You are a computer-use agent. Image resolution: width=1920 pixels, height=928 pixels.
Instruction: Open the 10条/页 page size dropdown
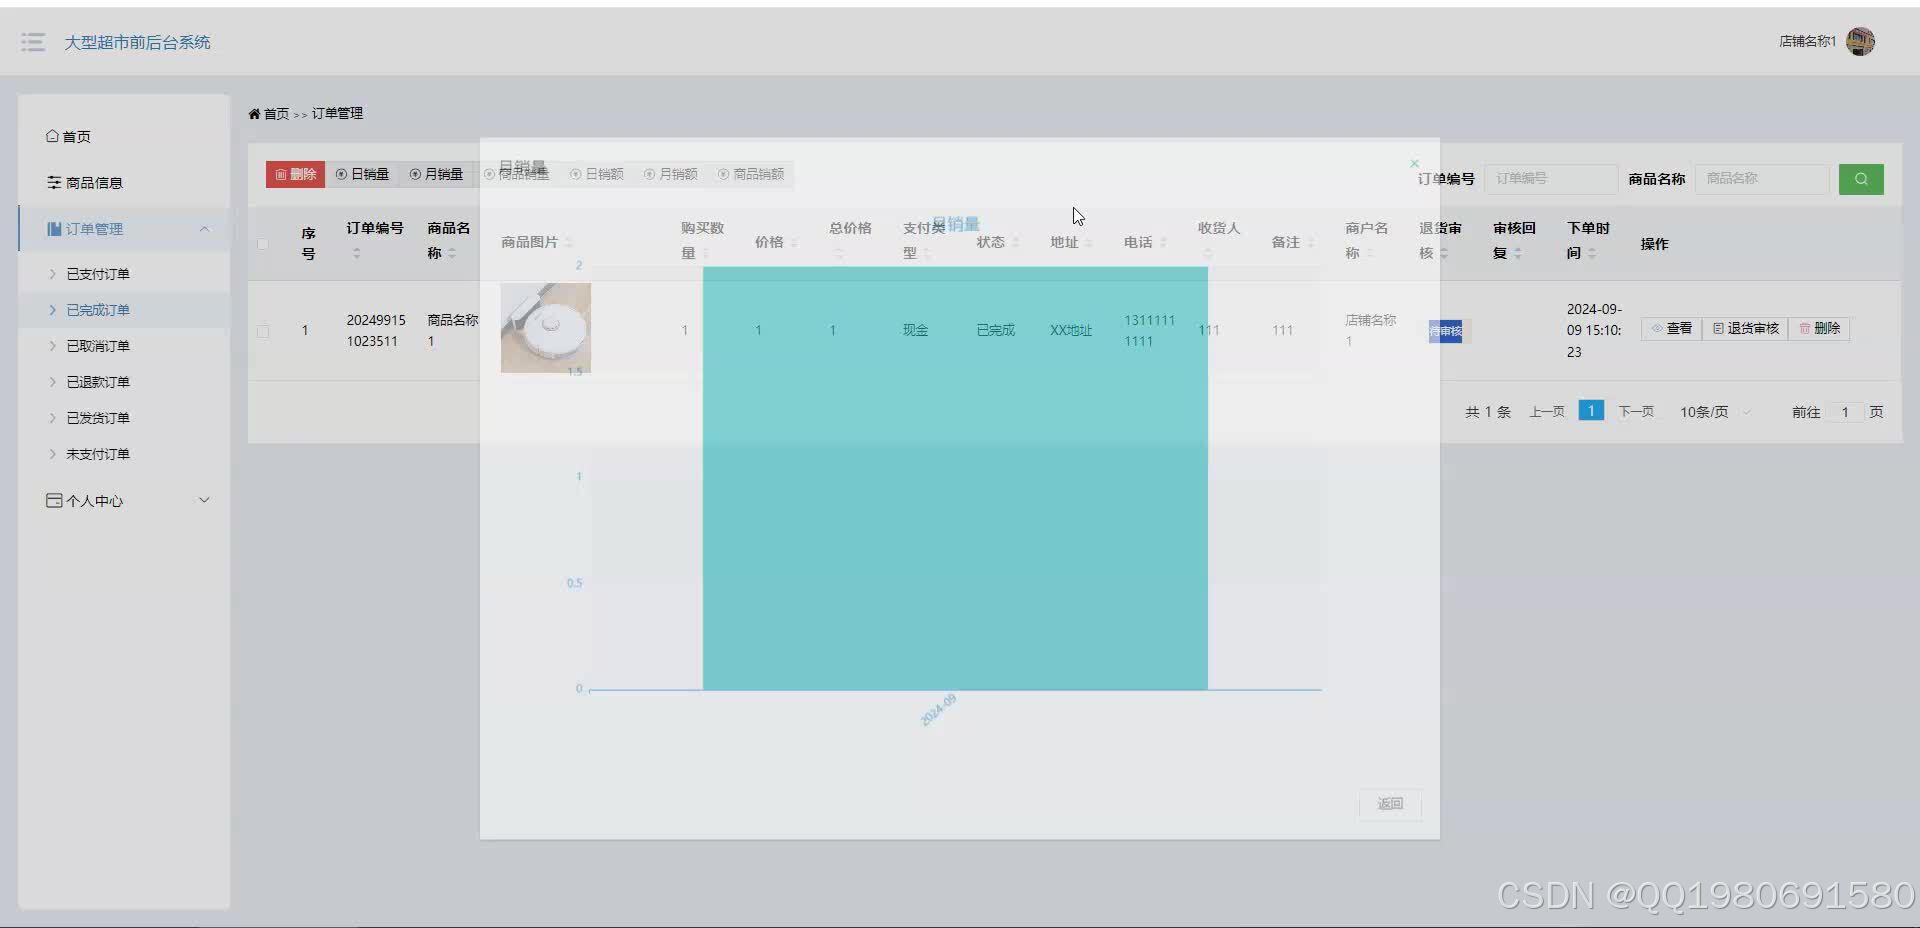(1712, 411)
